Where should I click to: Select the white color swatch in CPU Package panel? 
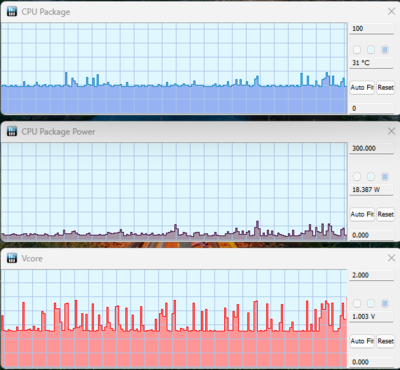(x=357, y=50)
